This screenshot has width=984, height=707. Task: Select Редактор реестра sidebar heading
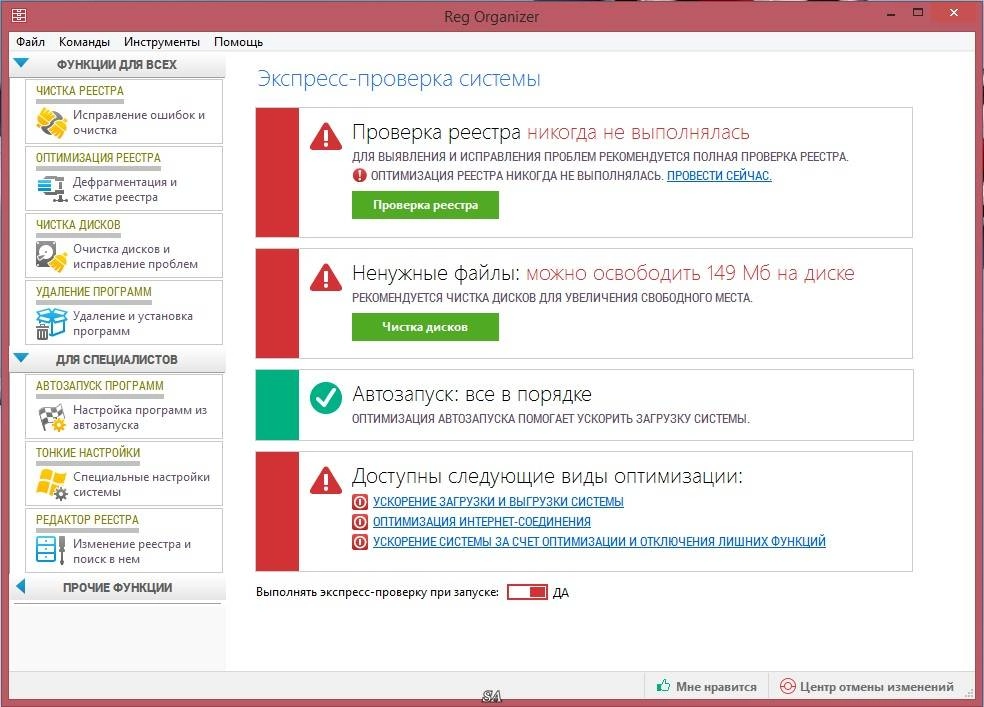[87, 521]
